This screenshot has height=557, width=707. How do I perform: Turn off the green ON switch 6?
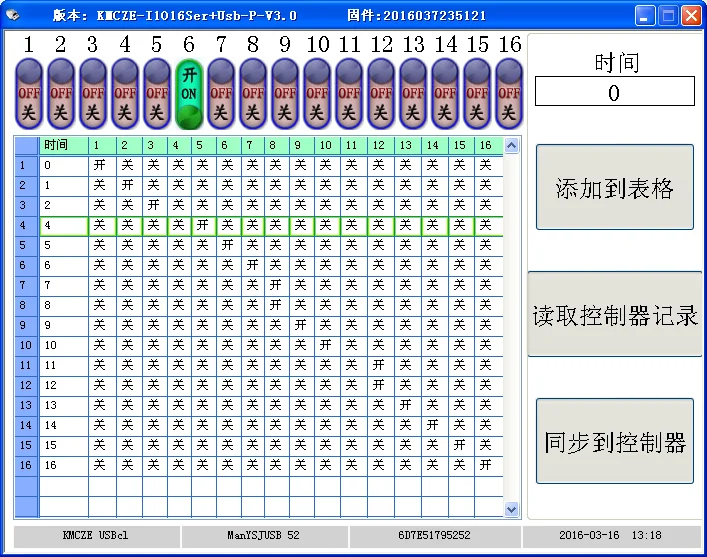tap(189, 94)
